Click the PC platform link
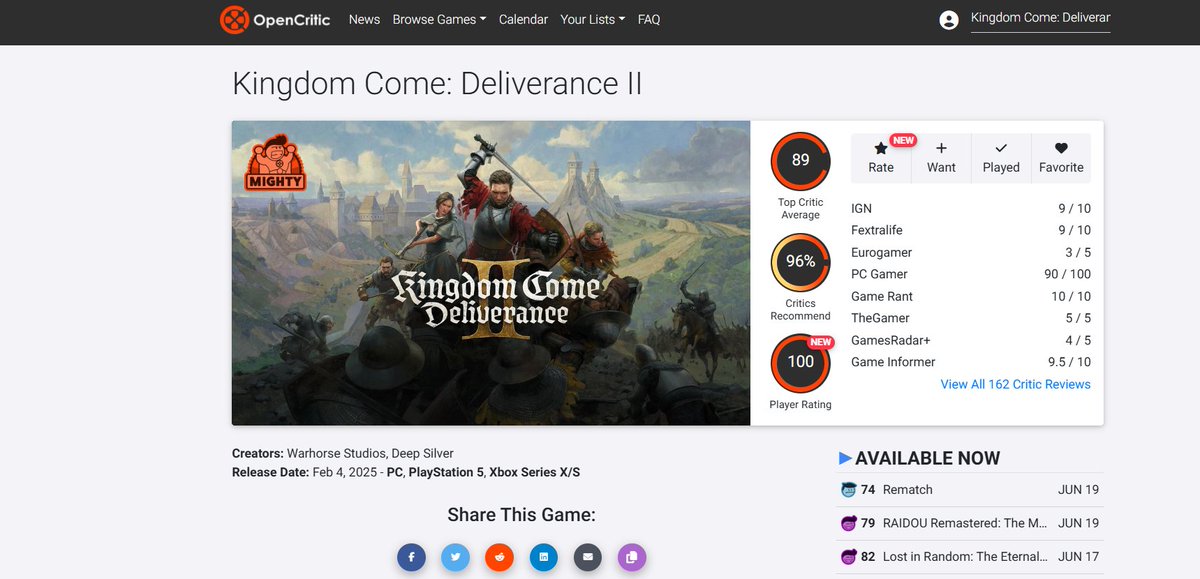 coord(394,472)
